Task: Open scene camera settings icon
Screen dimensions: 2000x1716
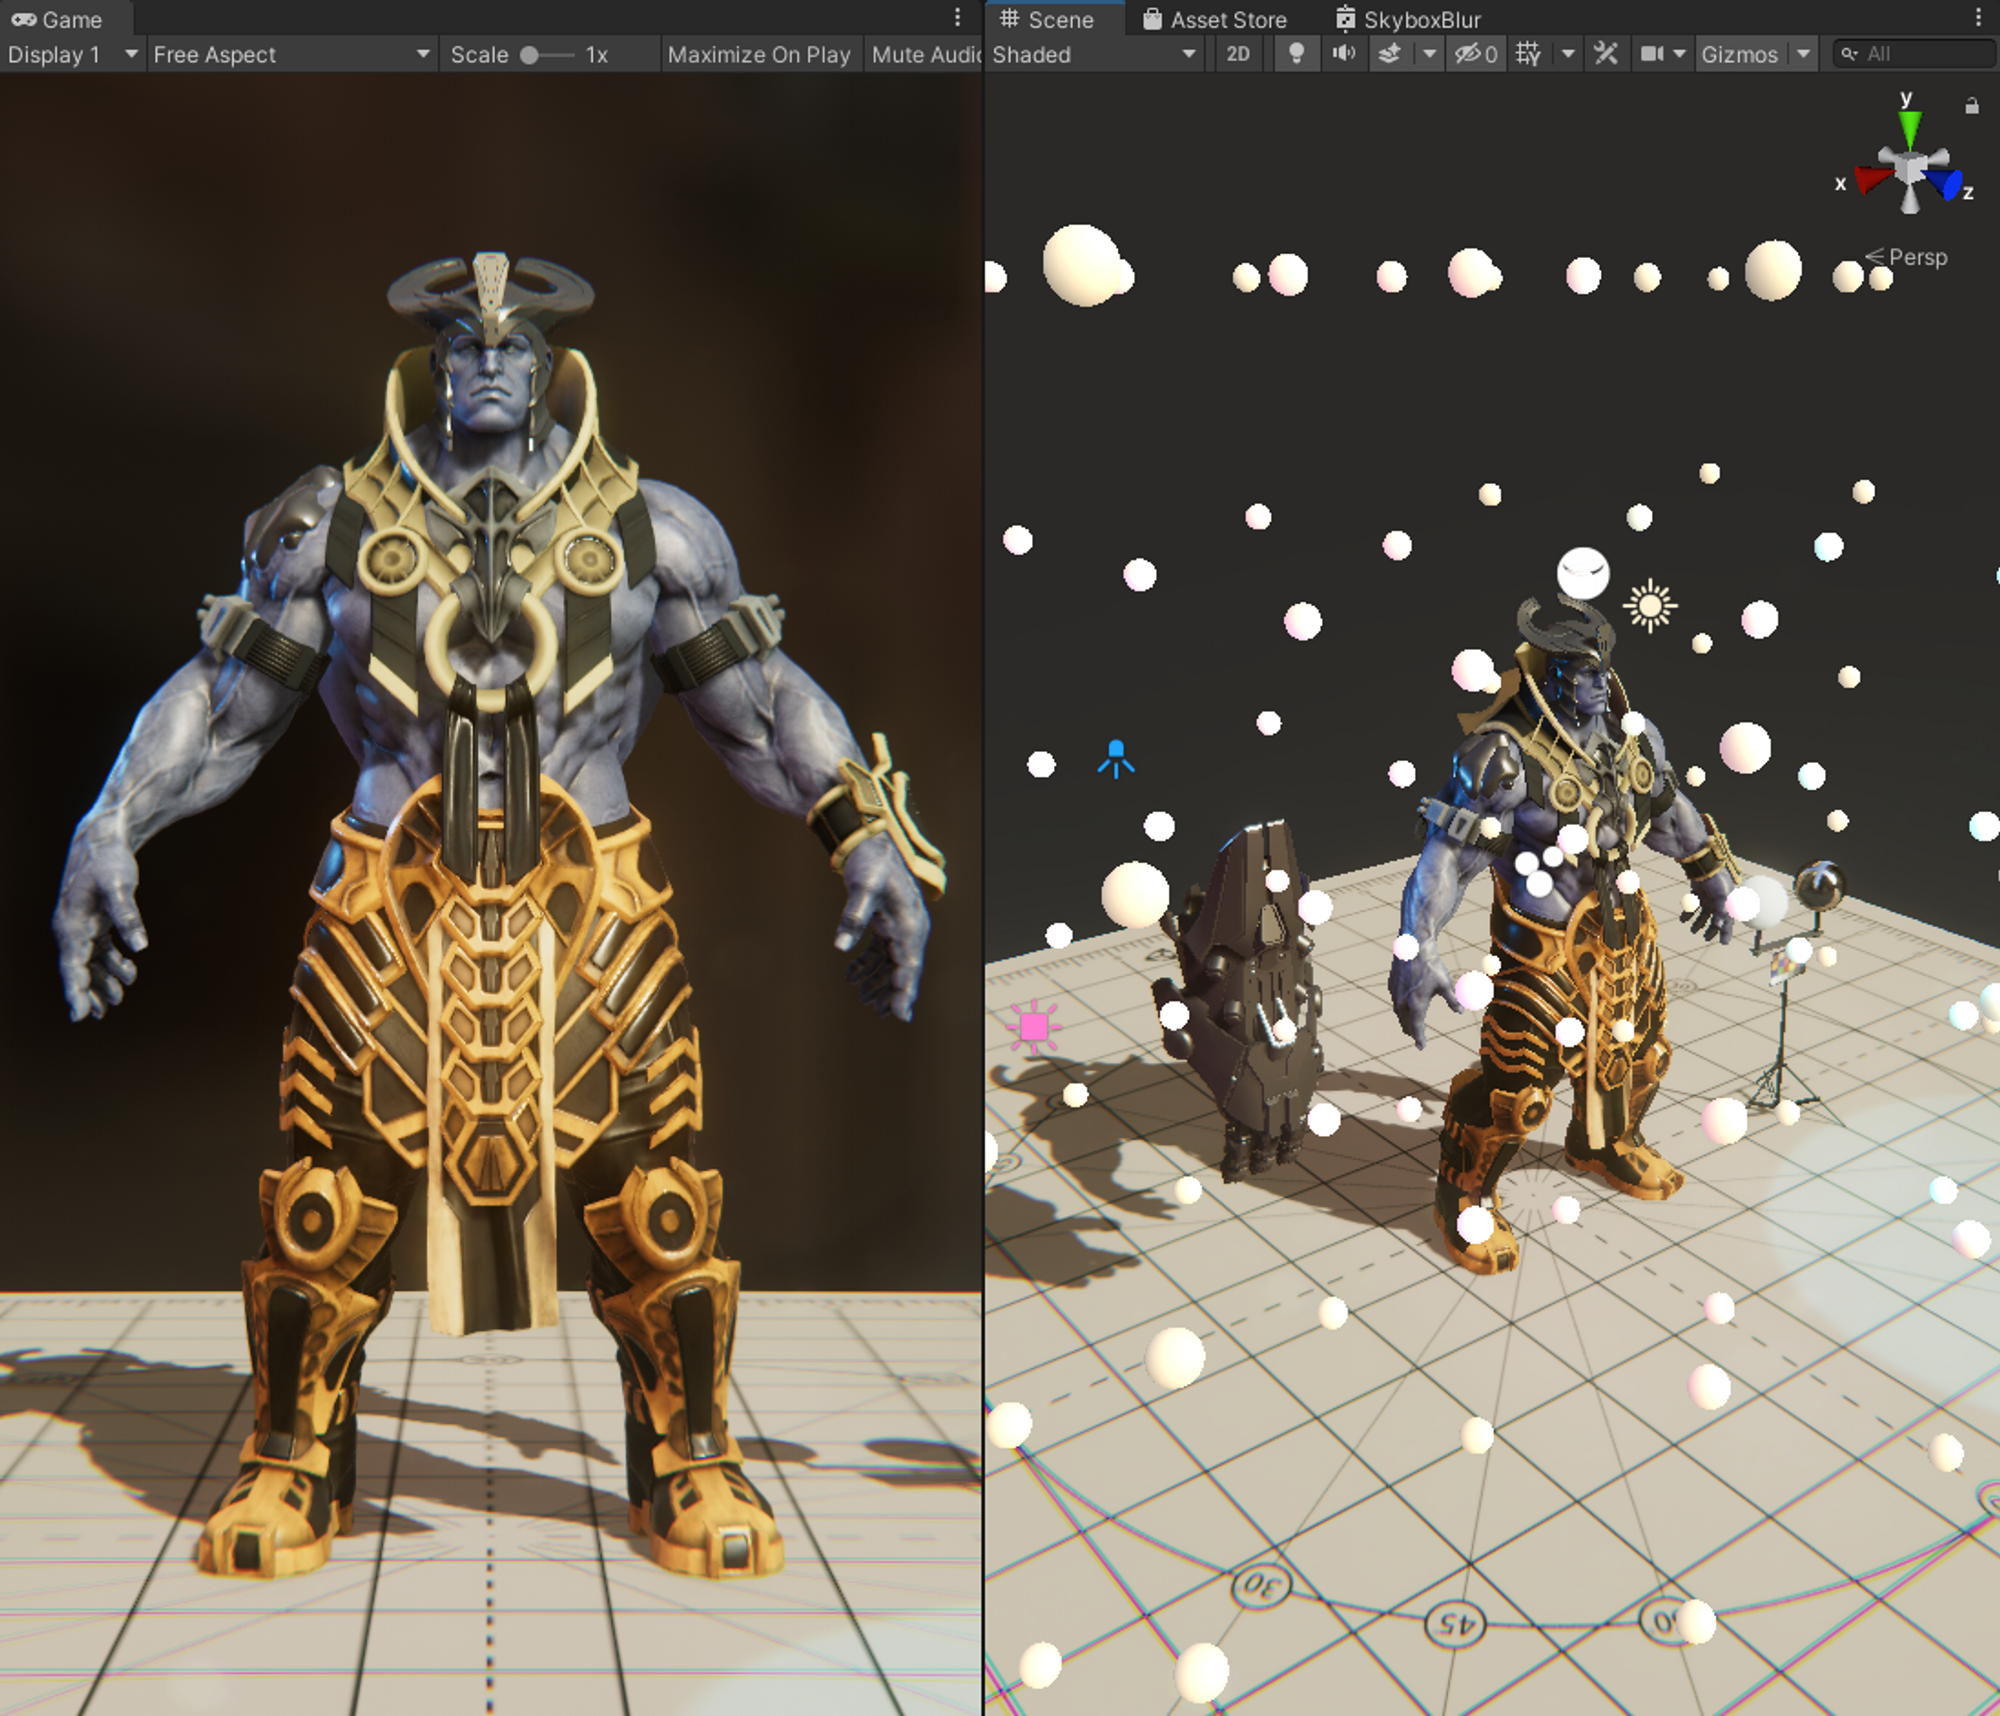Action: (x=1652, y=54)
